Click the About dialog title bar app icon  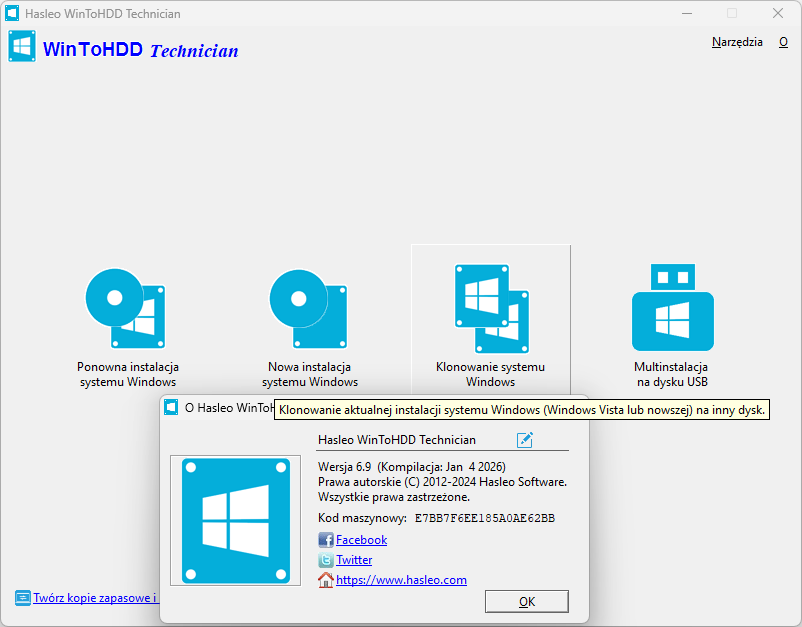click(x=171, y=408)
